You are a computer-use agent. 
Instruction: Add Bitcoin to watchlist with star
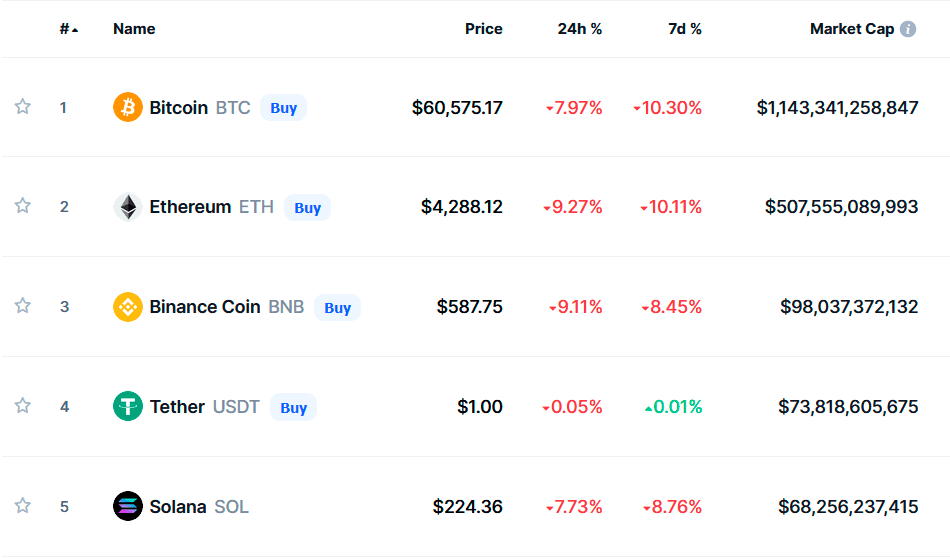click(x=23, y=107)
